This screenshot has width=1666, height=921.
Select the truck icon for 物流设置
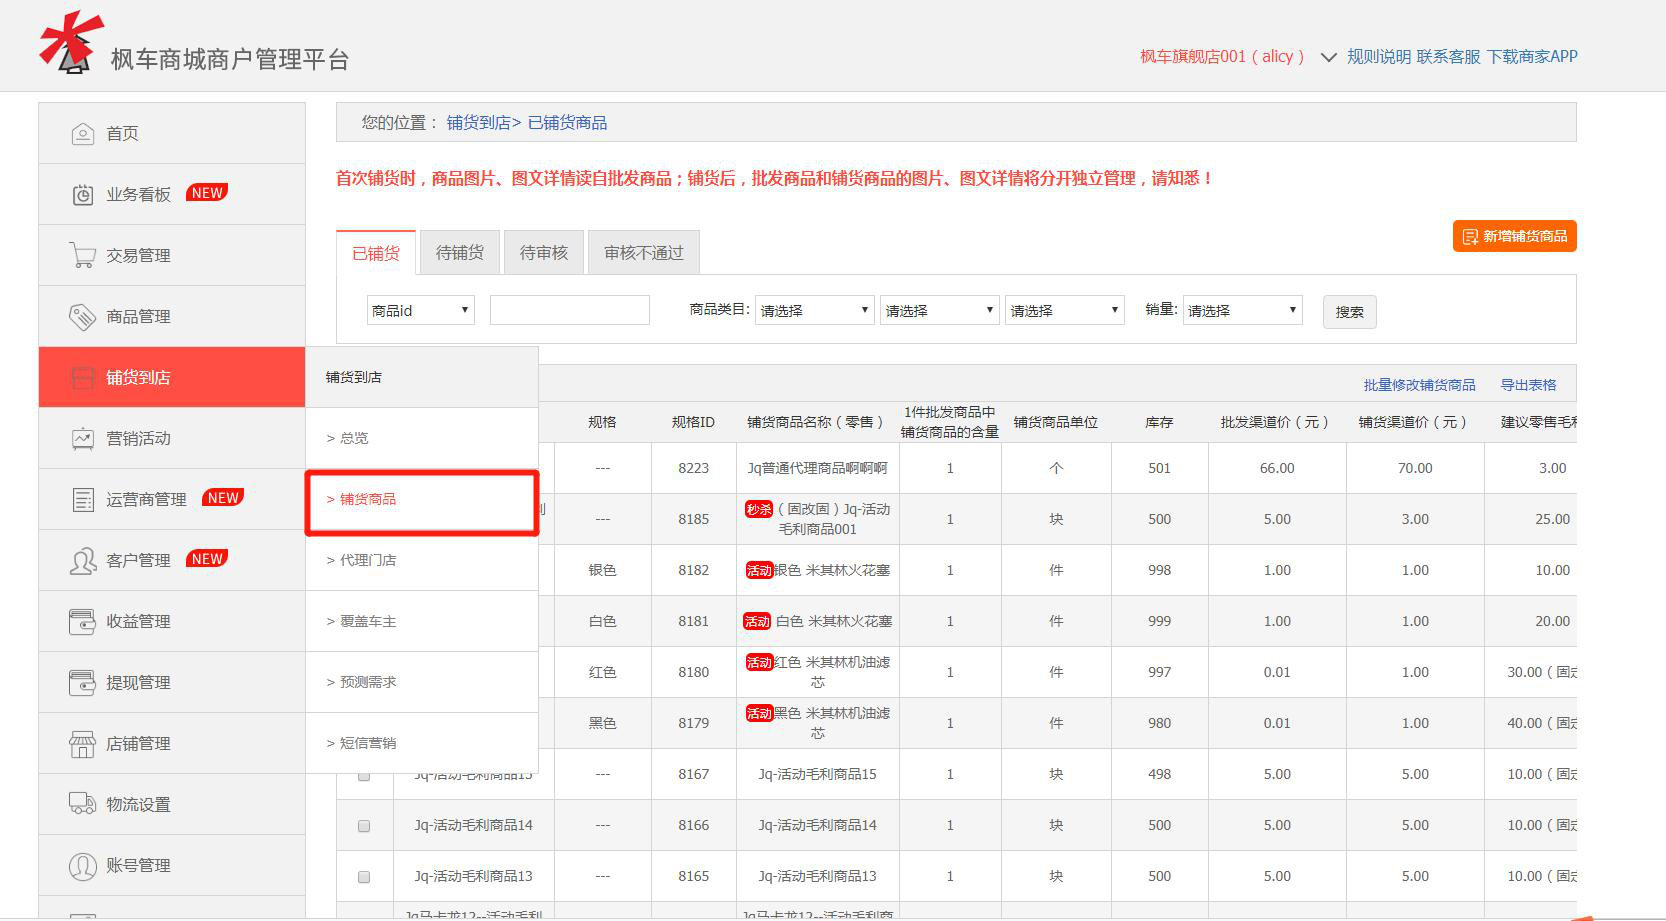click(x=82, y=804)
